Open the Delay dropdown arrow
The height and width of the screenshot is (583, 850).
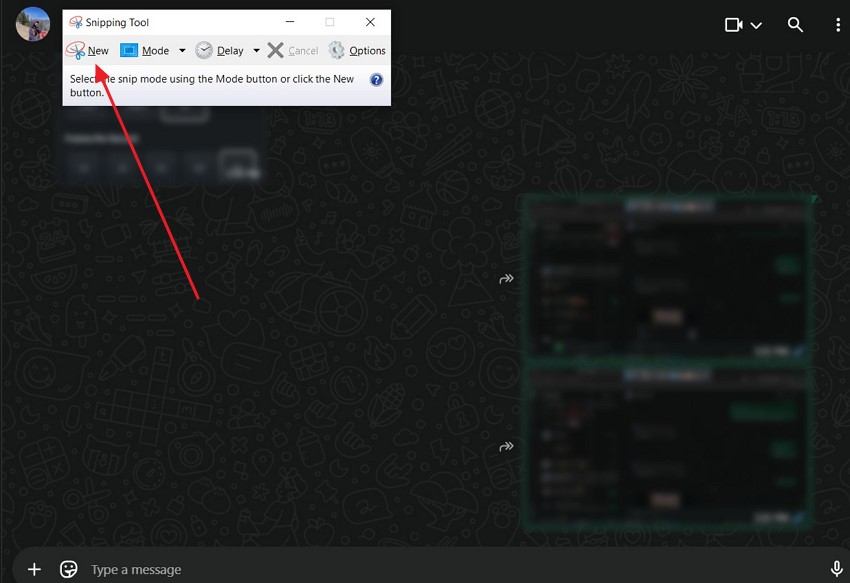click(x=256, y=51)
